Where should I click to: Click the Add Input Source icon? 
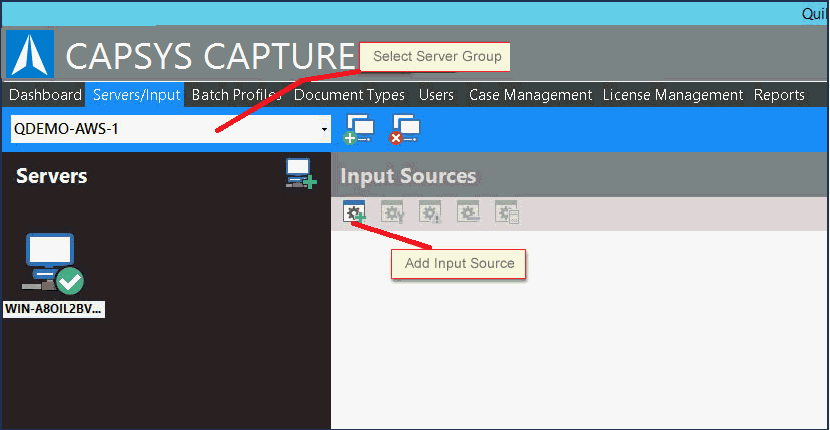(x=354, y=212)
